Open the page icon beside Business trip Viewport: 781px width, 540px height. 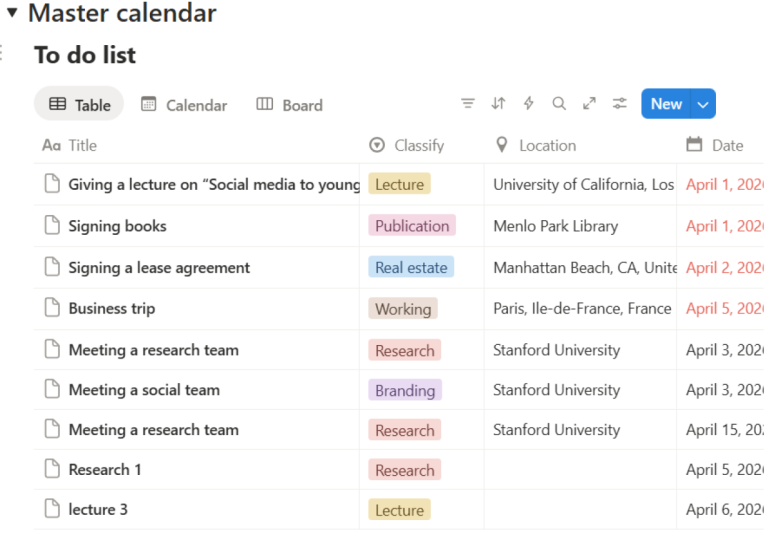coord(52,307)
